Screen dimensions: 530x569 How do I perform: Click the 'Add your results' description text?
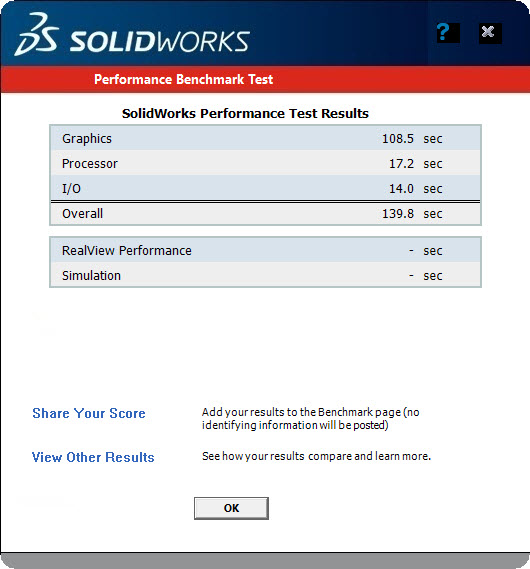311,418
